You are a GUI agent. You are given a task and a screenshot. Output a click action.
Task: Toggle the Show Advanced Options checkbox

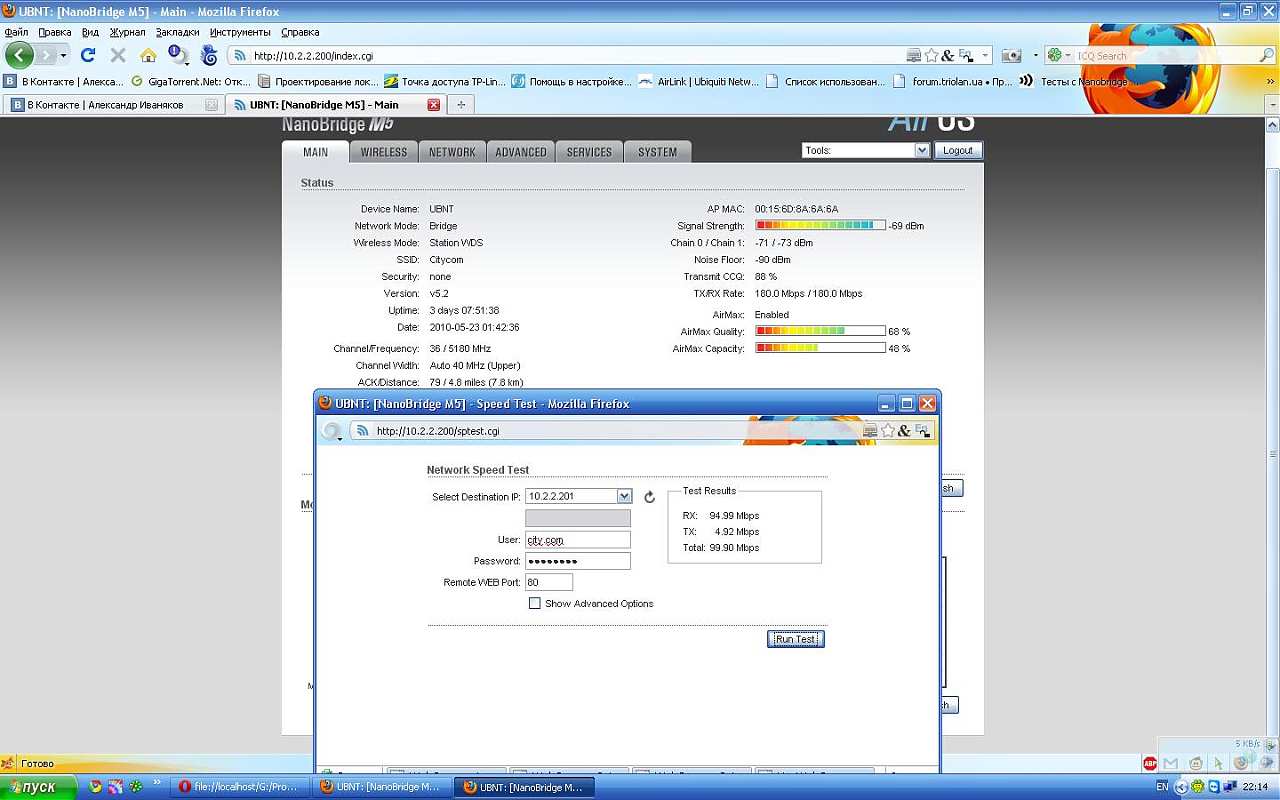(x=535, y=604)
